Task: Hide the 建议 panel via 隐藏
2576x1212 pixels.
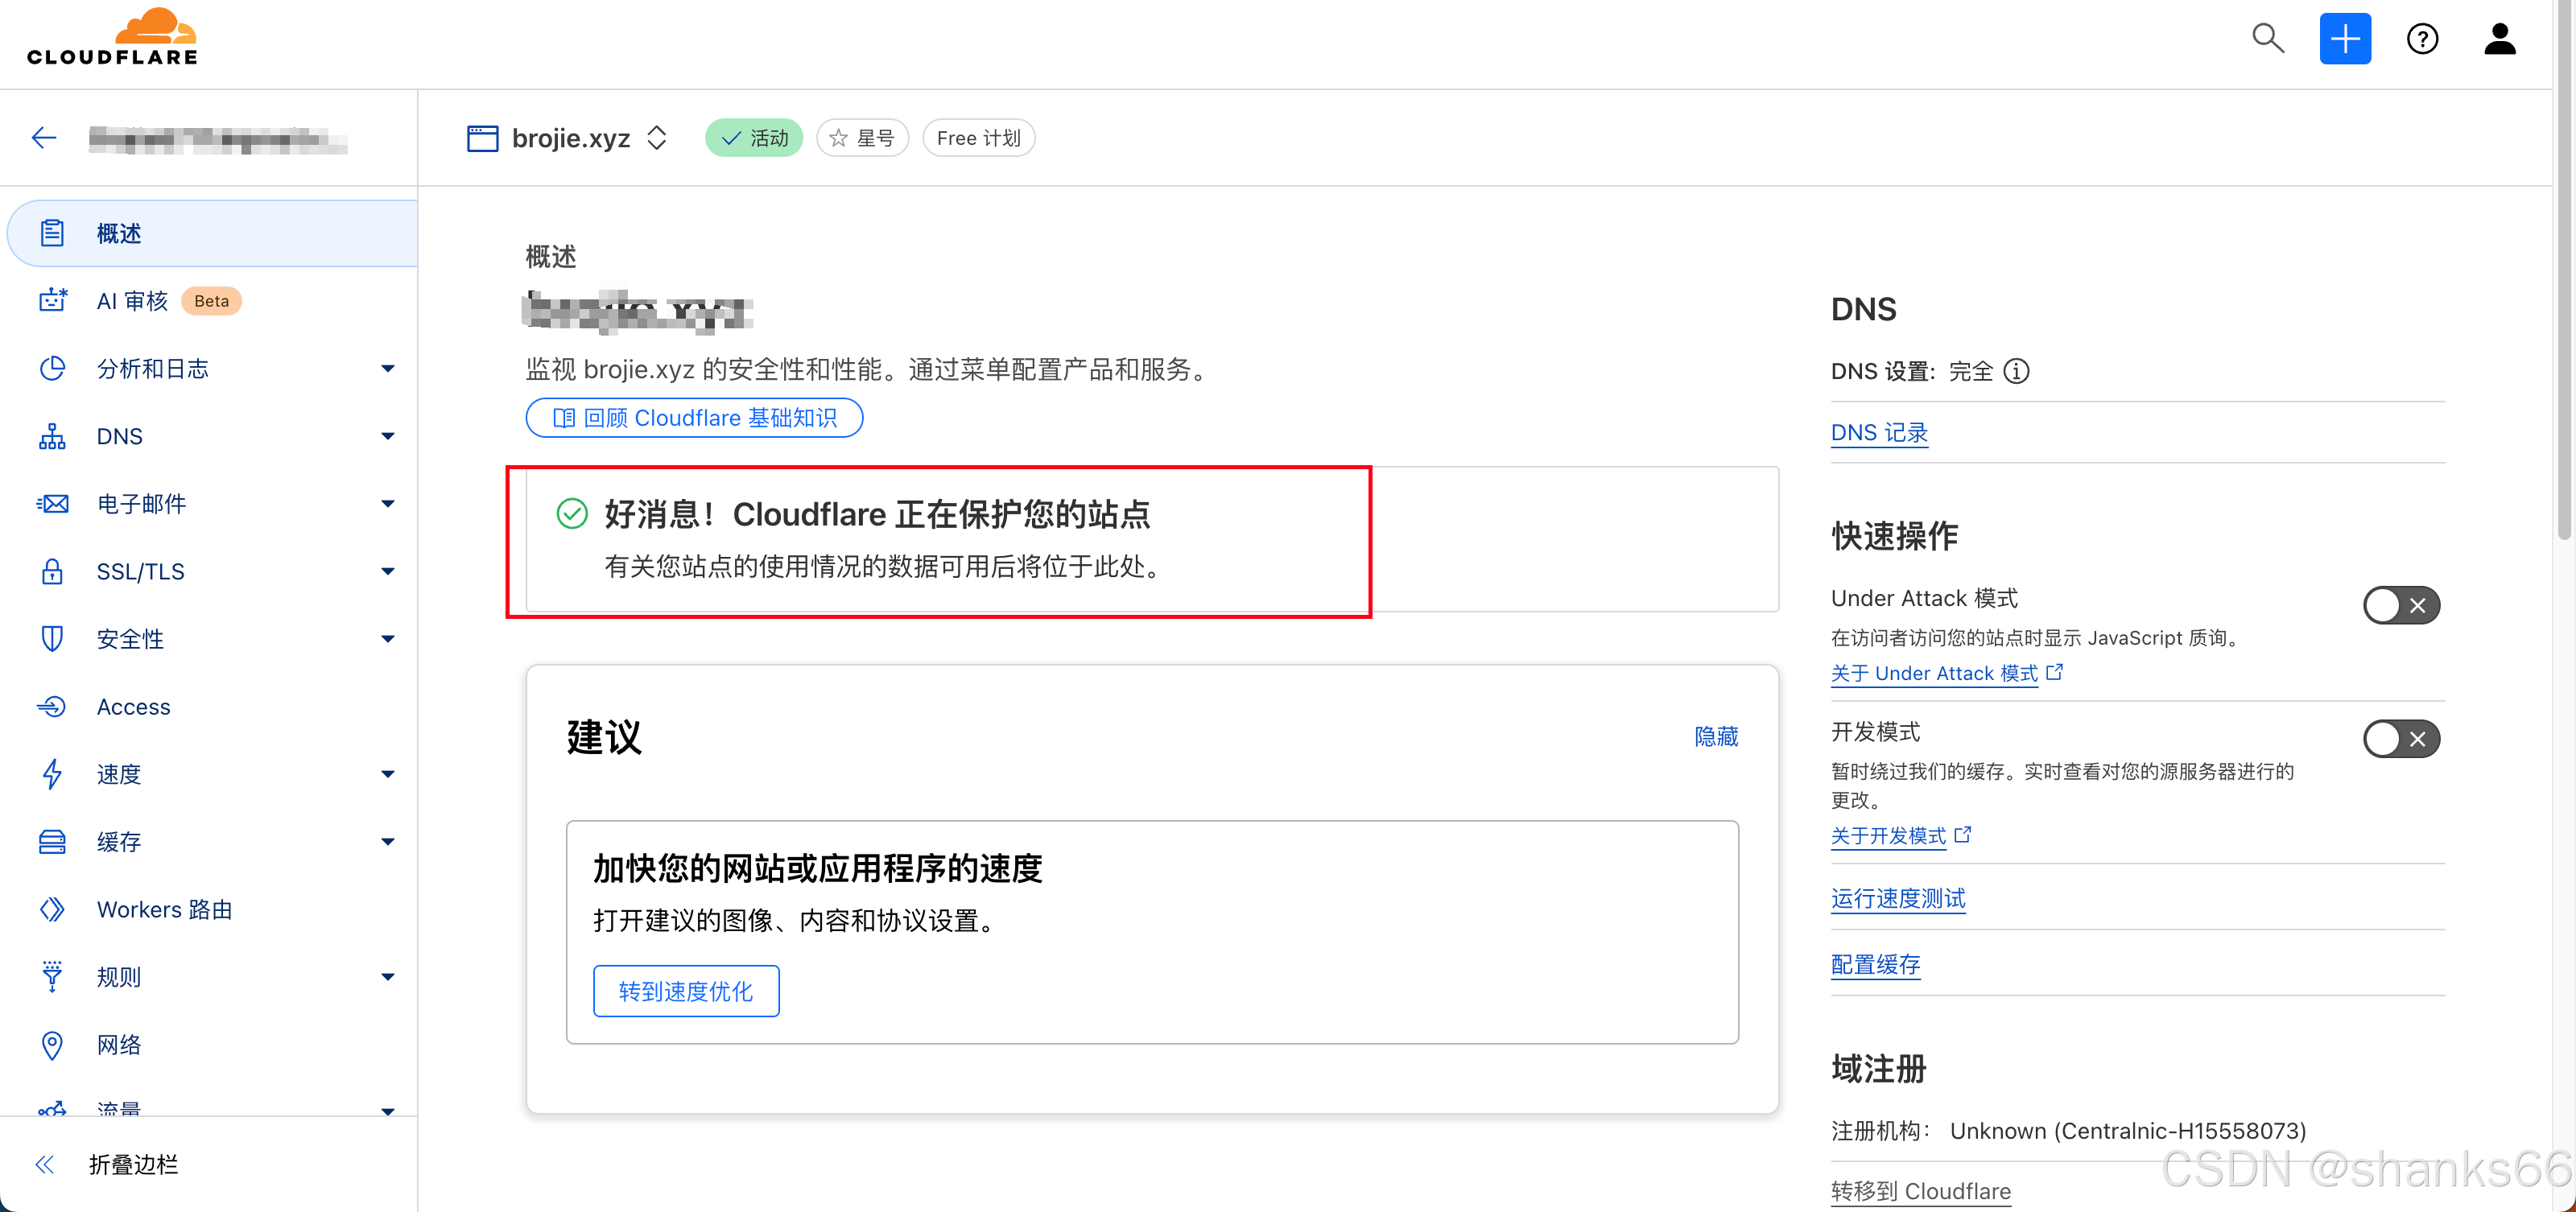Action: point(1715,736)
